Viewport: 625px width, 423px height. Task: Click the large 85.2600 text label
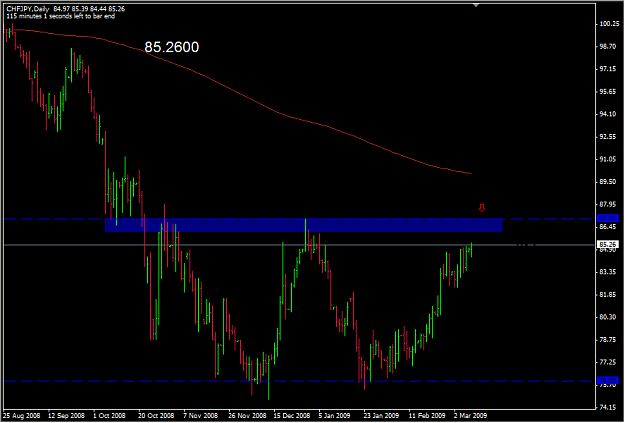coord(171,47)
